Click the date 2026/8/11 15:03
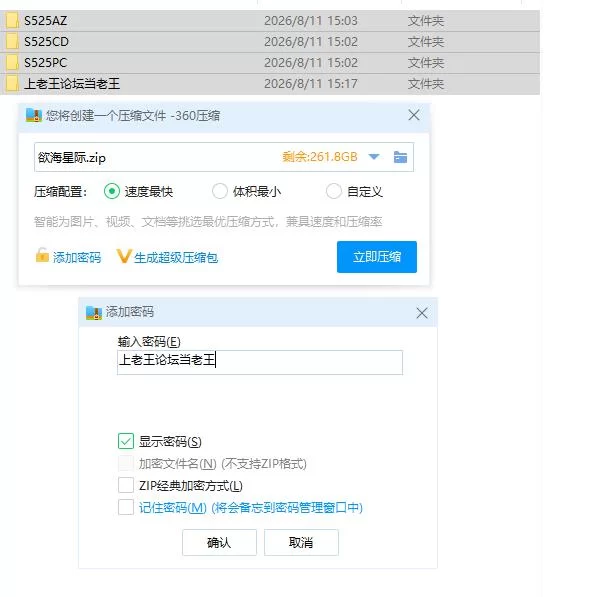Viewport: 597px width, 597px height. pyautogui.click(x=311, y=21)
